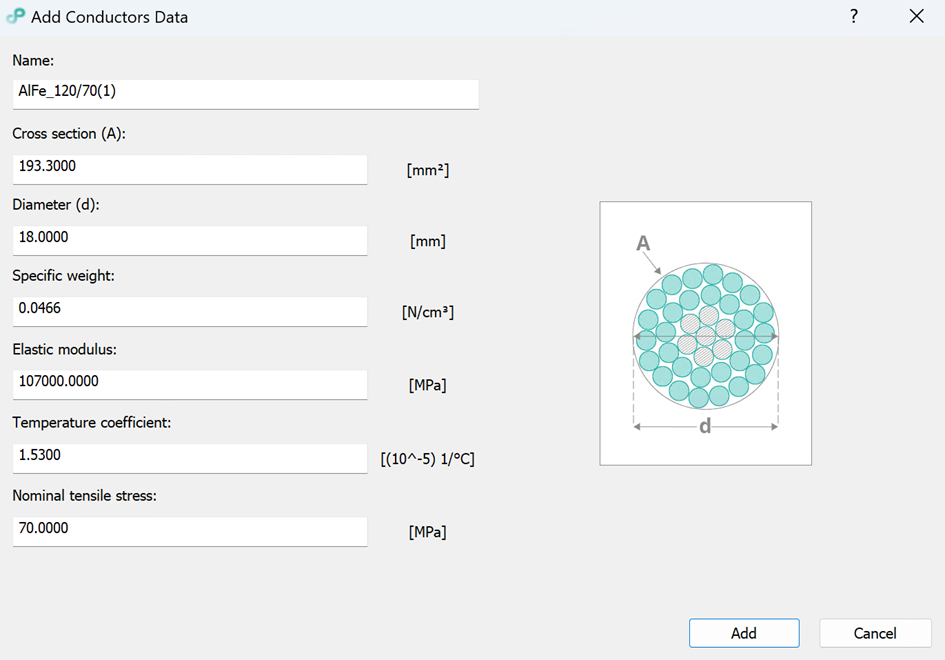This screenshot has height=660, width=945.
Task: Focus the Name field containing AlFe_120/70(1)
Action: (245, 92)
